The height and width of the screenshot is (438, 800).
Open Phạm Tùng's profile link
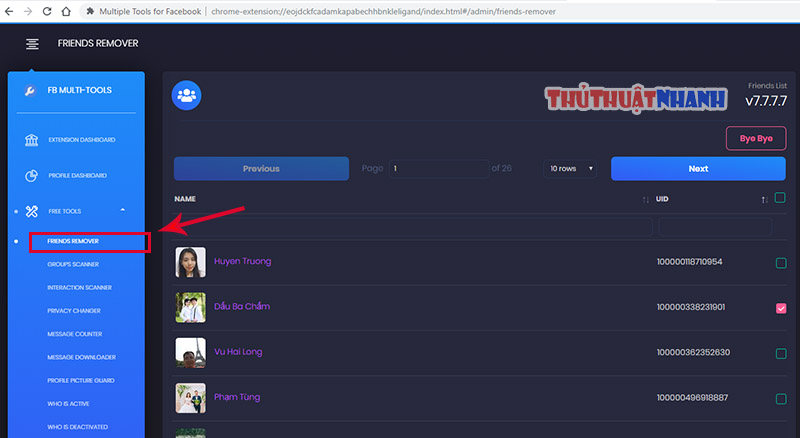(x=237, y=397)
